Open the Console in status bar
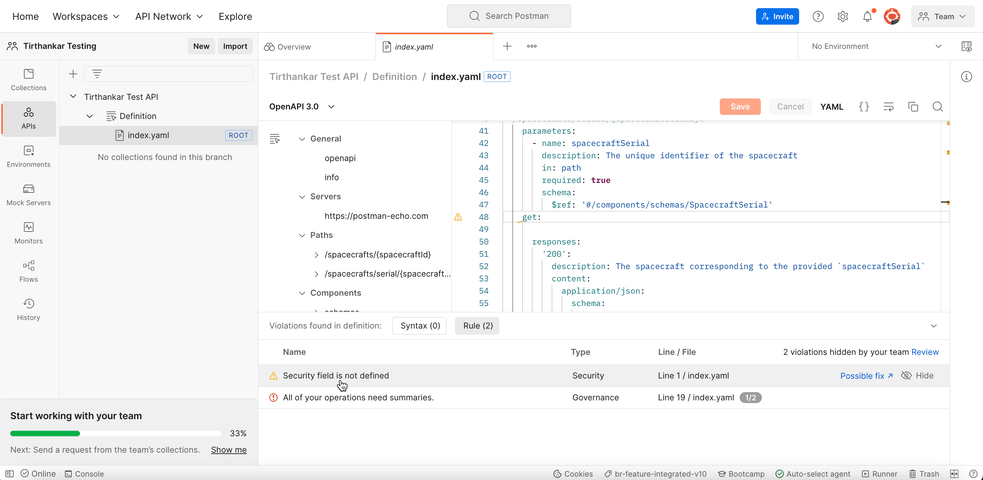The image size is (983, 480). pos(84,474)
